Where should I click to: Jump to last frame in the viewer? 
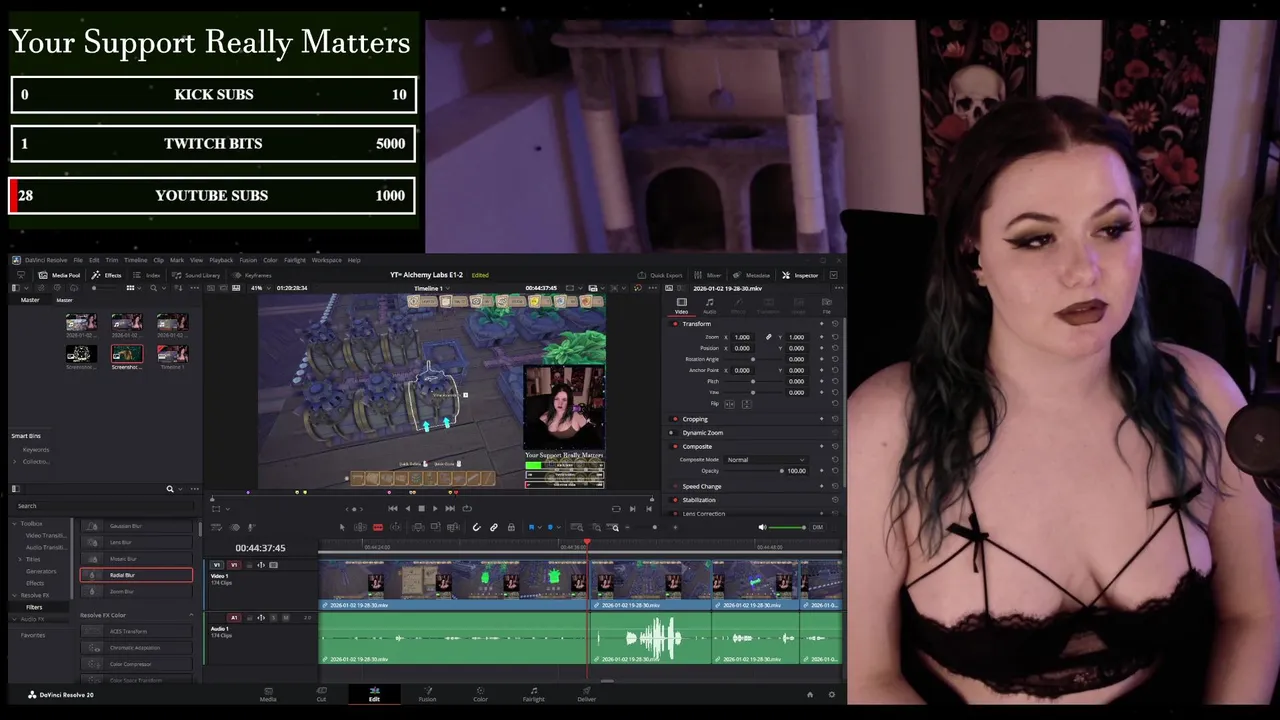click(x=450, y=508)
